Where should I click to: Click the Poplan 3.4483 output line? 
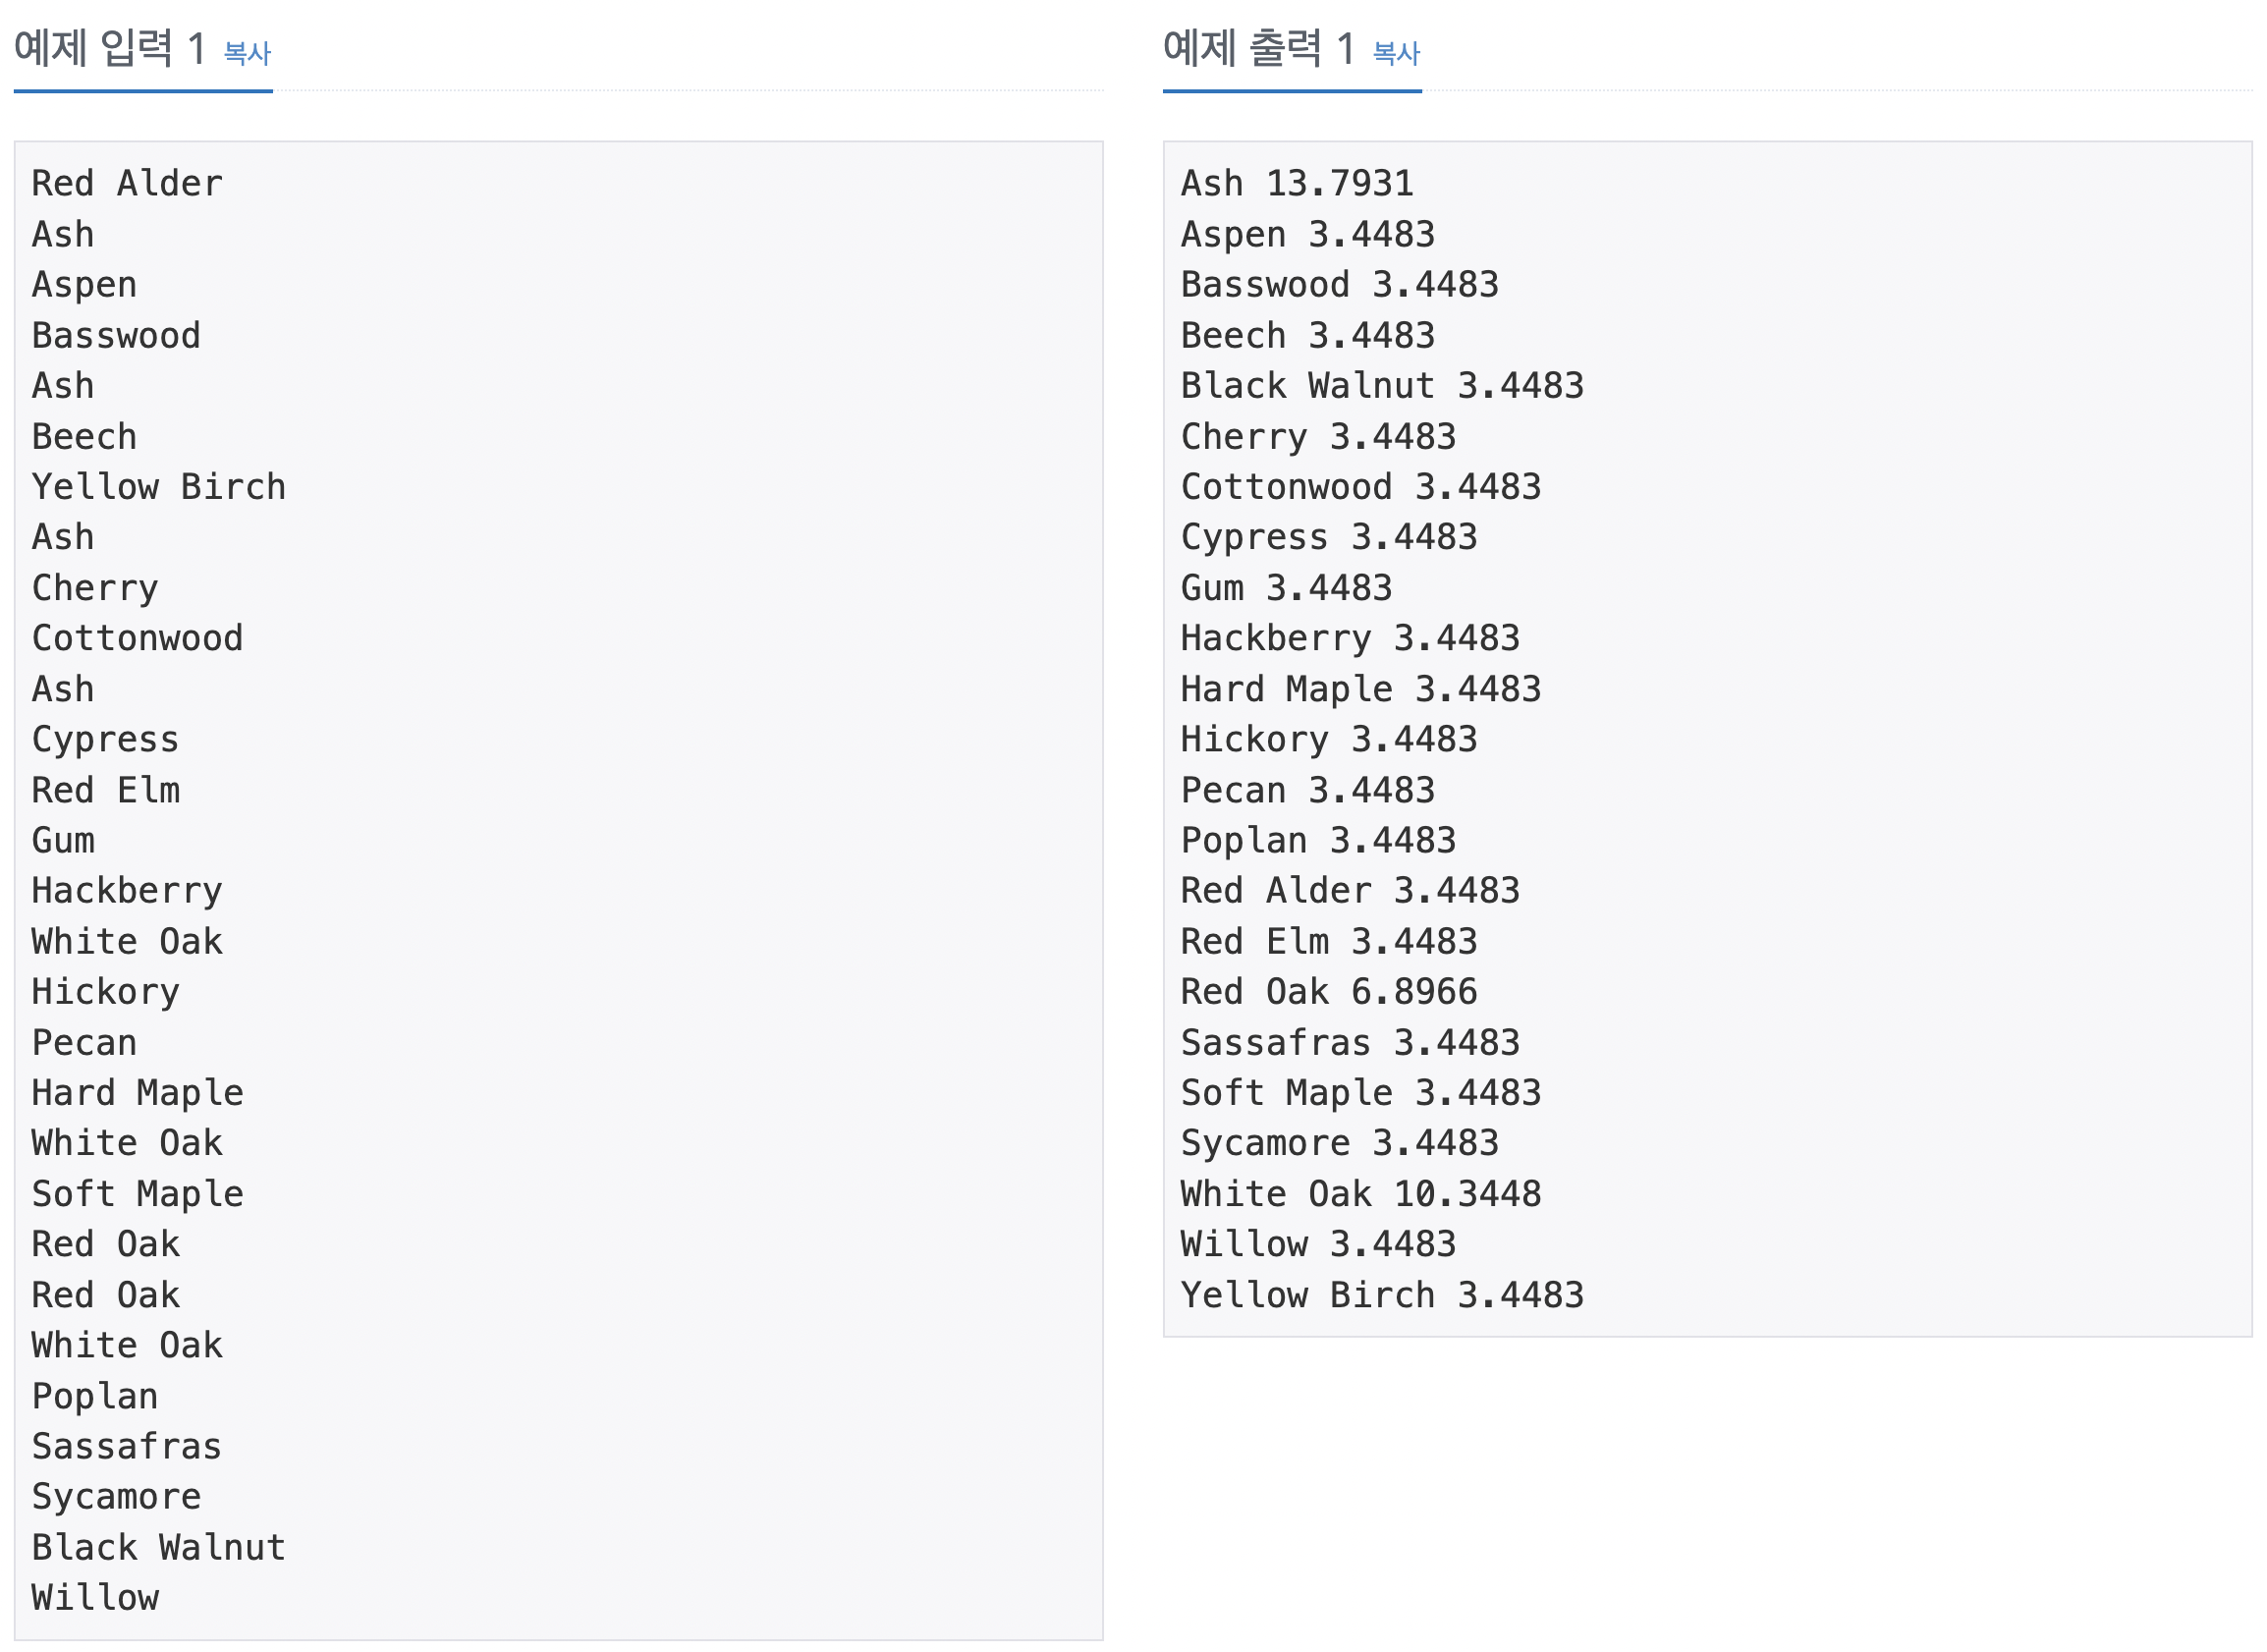pyautogui.click(x=1318, y=840)
